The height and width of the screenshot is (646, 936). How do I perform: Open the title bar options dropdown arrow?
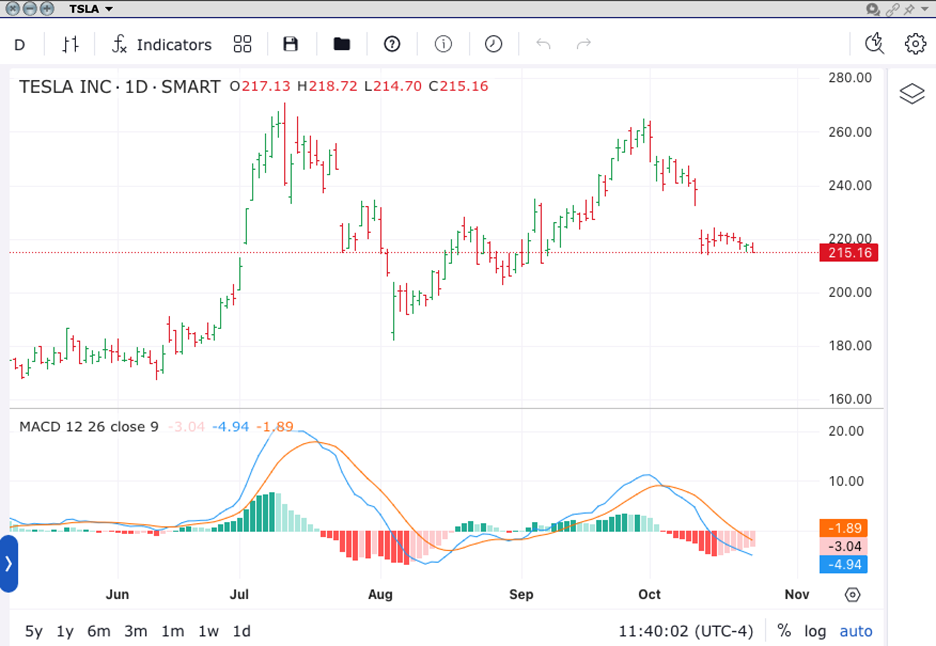coord(925,9)
